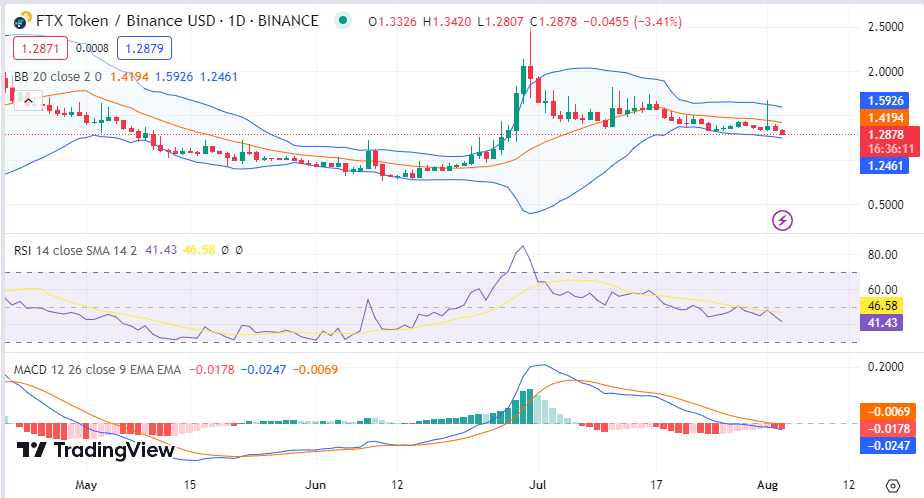
Task: Click the blue -0.0247 MACD axis label
Action: coord(888,446)
